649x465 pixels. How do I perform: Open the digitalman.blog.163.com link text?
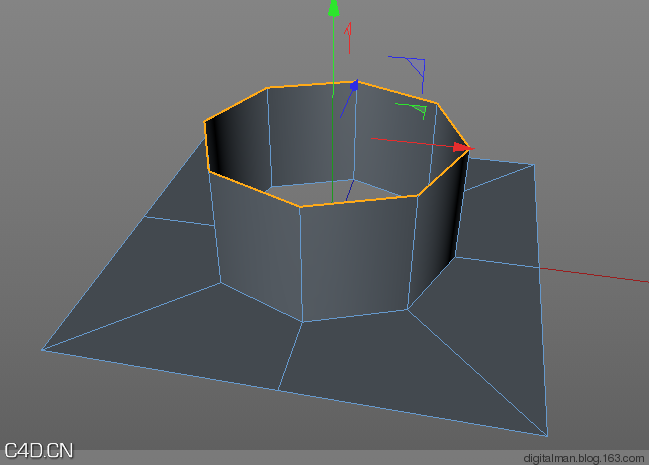click(x=584, y=457)
